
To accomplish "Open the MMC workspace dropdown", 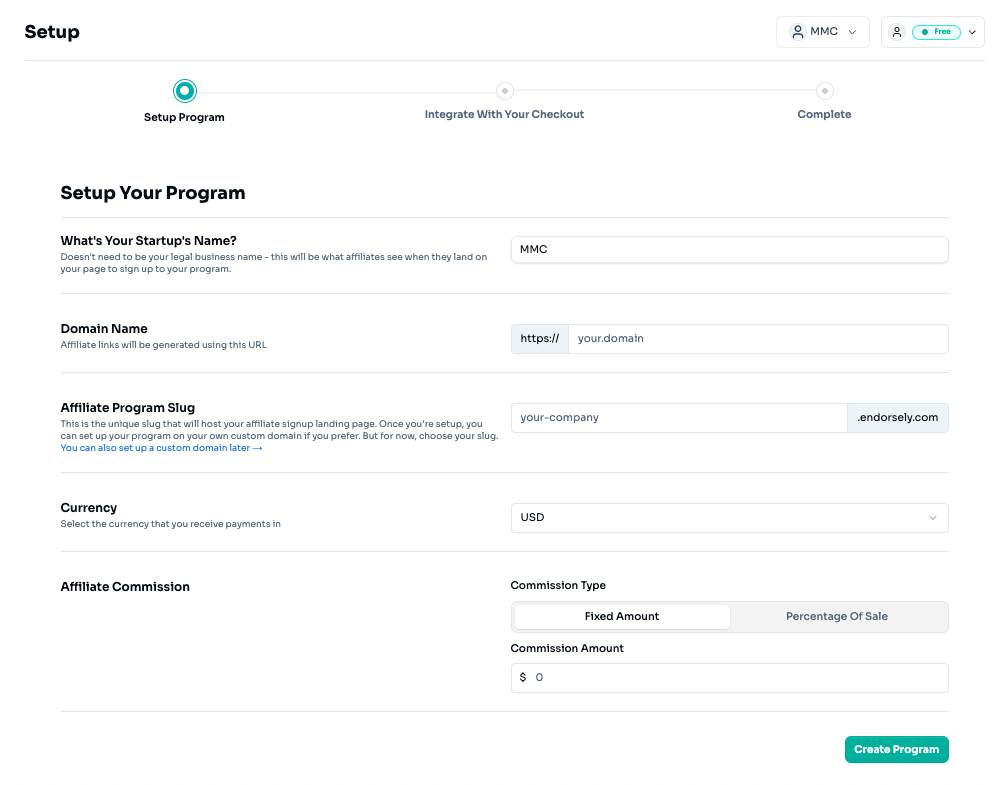I will click(x=823, y=32).
